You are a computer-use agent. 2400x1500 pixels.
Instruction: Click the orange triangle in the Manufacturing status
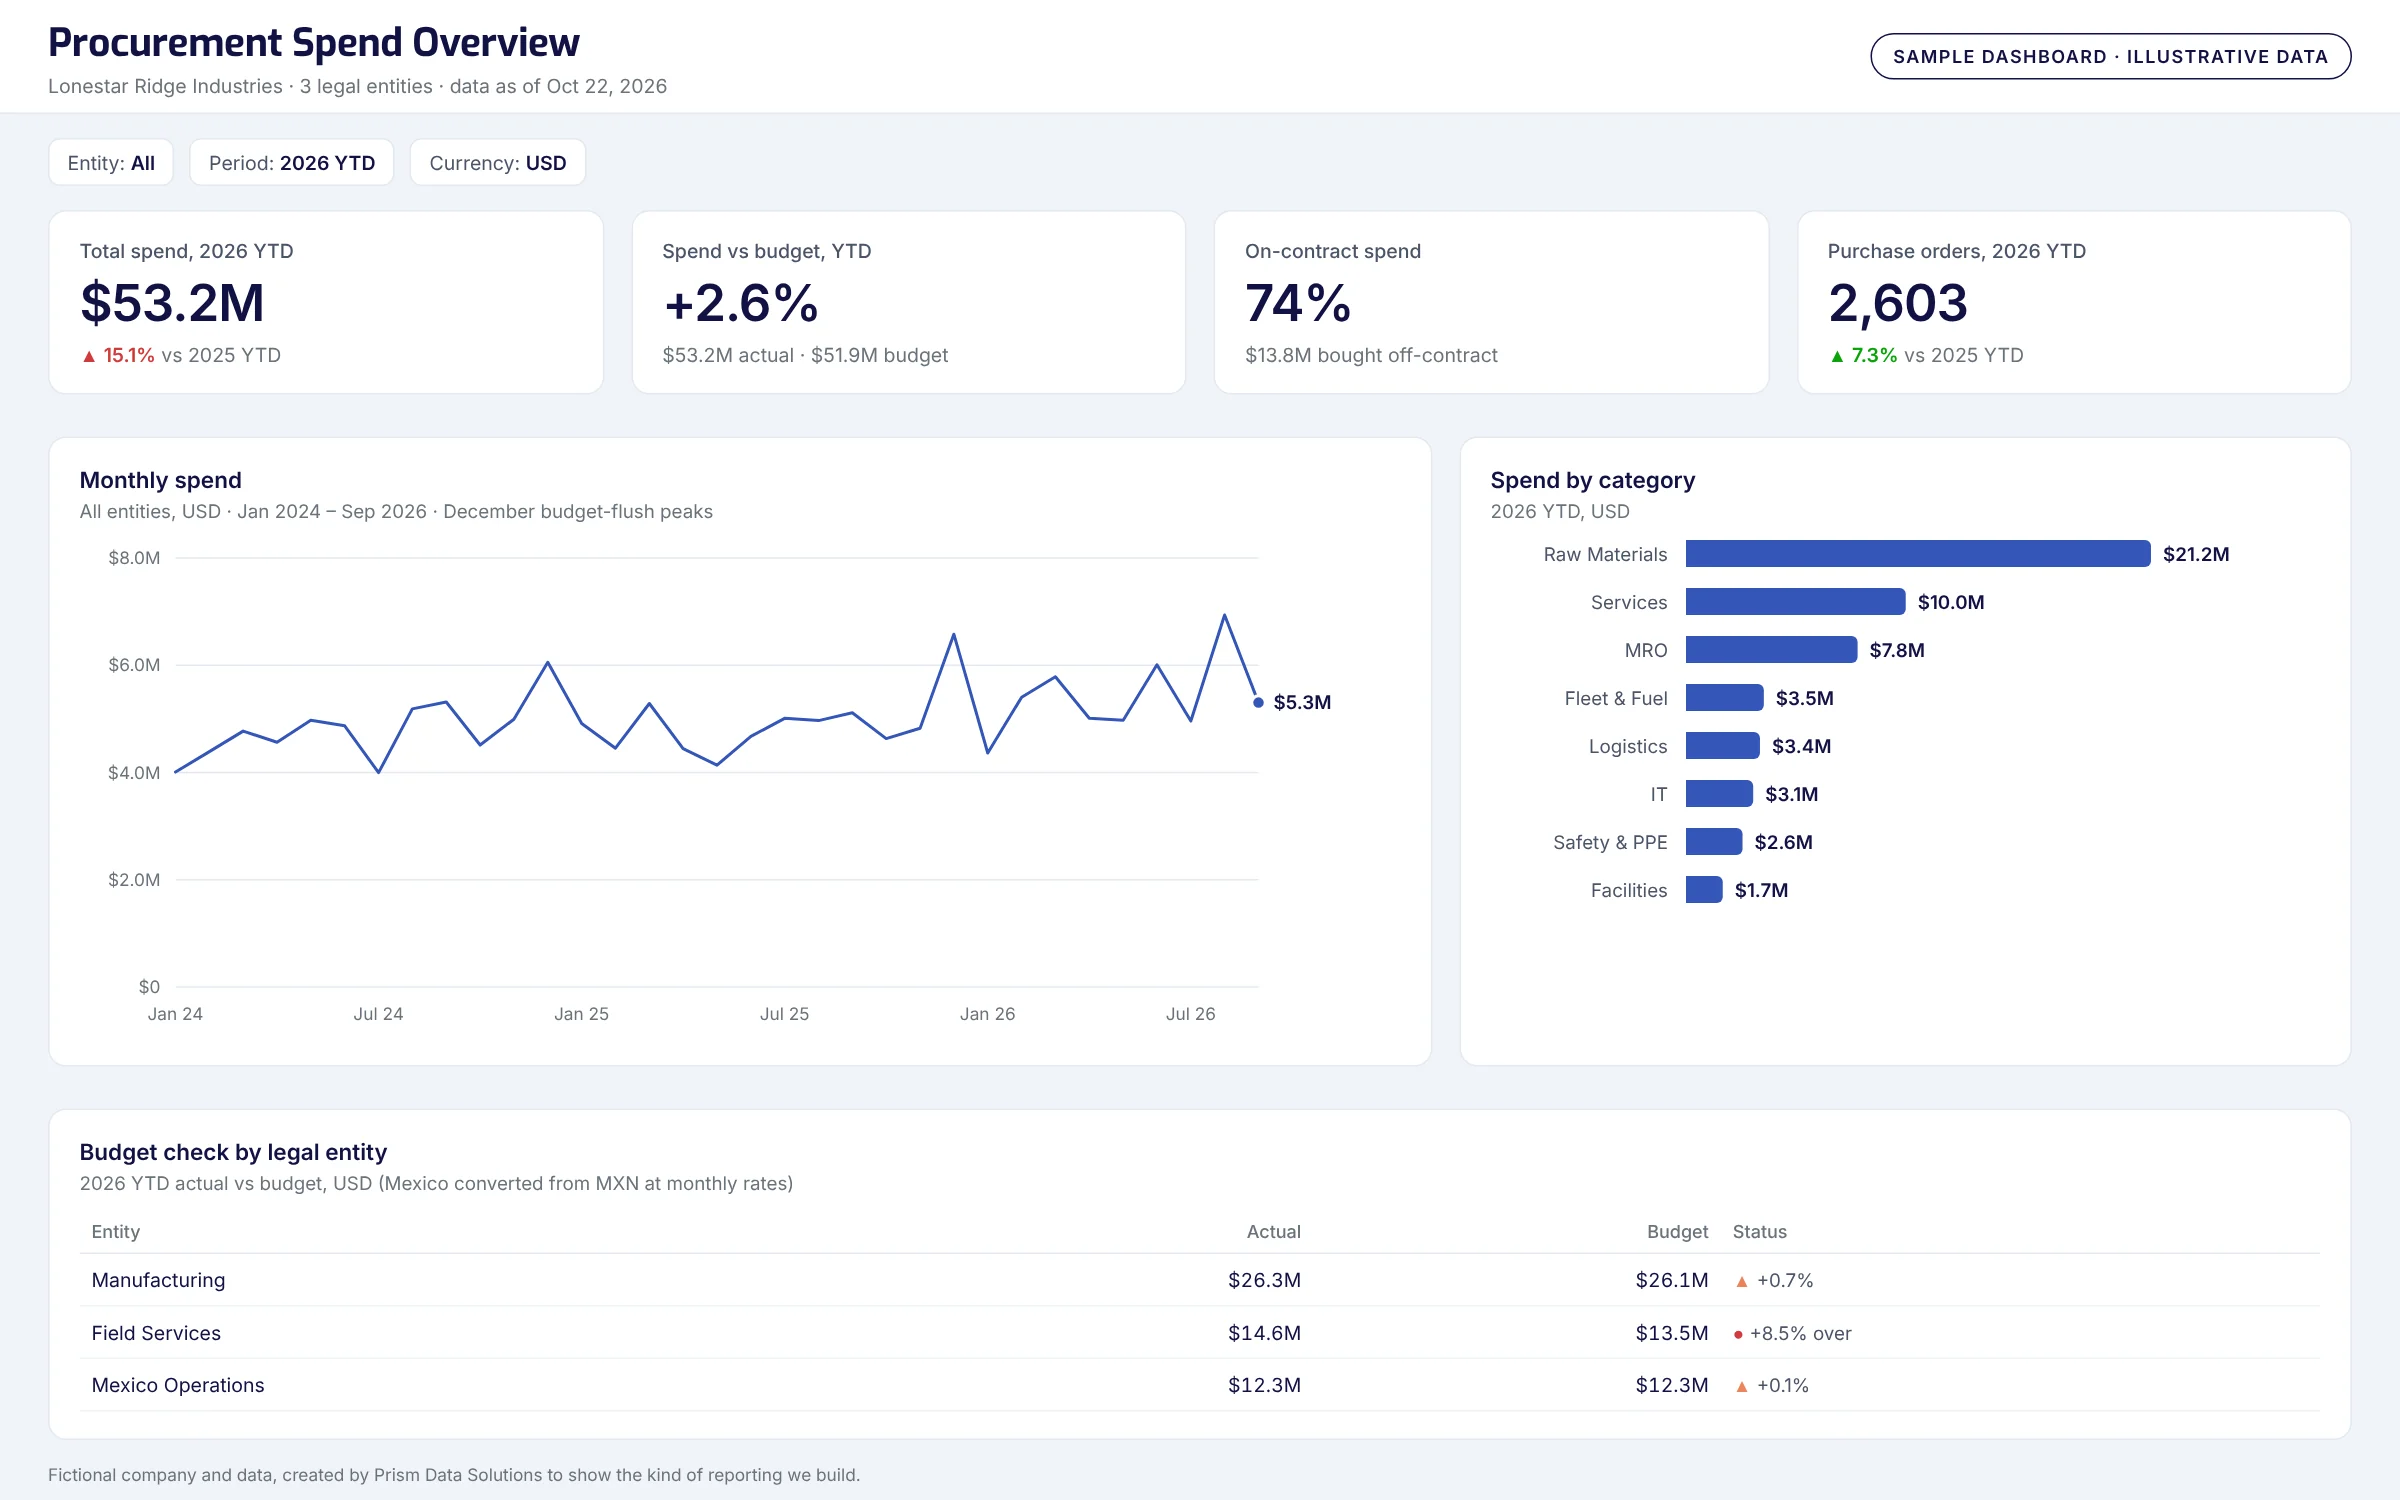pyautogui.click(x=1742, y=1282)
